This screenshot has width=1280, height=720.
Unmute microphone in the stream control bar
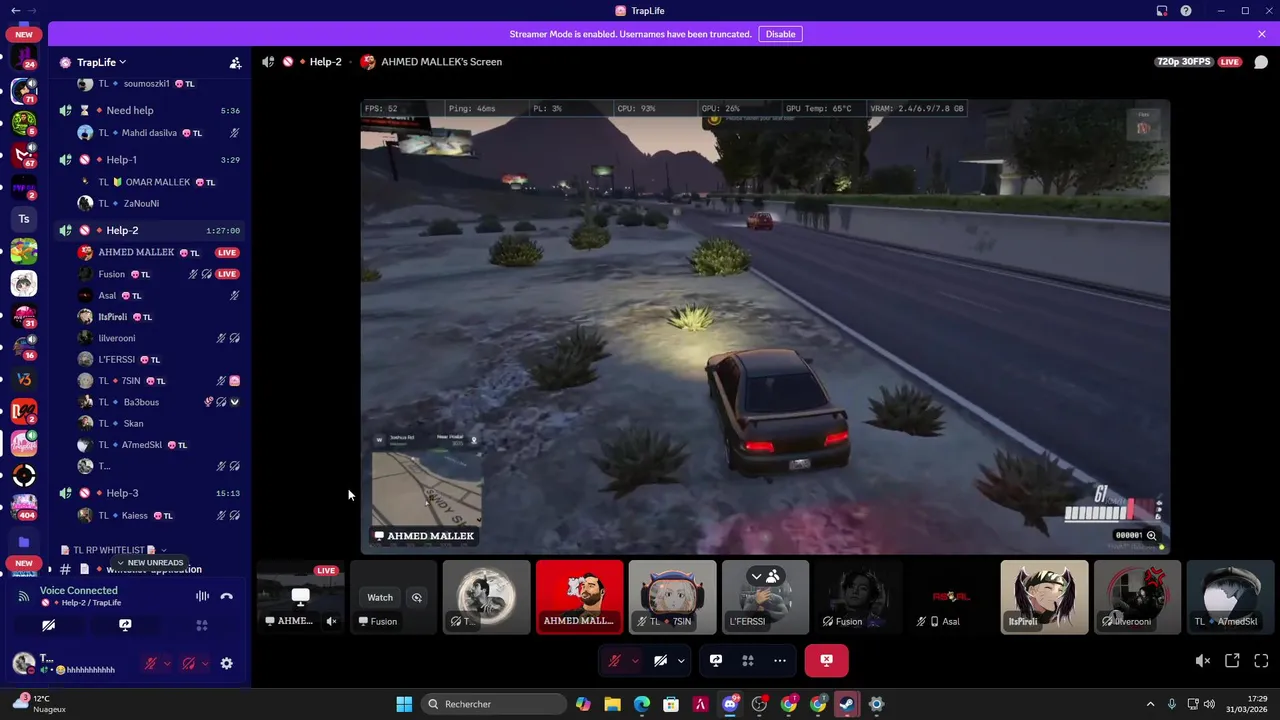coord(614,660)
